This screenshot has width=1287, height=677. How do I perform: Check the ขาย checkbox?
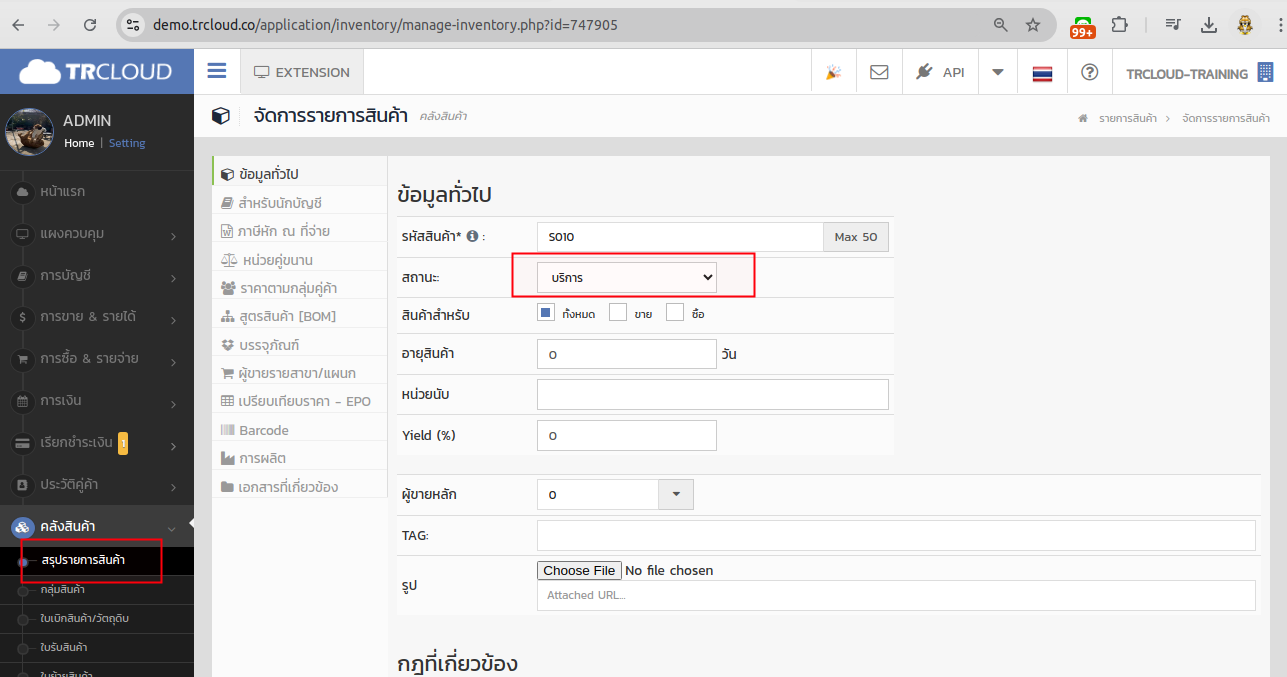pyautogui.click(x=618, y=313)
